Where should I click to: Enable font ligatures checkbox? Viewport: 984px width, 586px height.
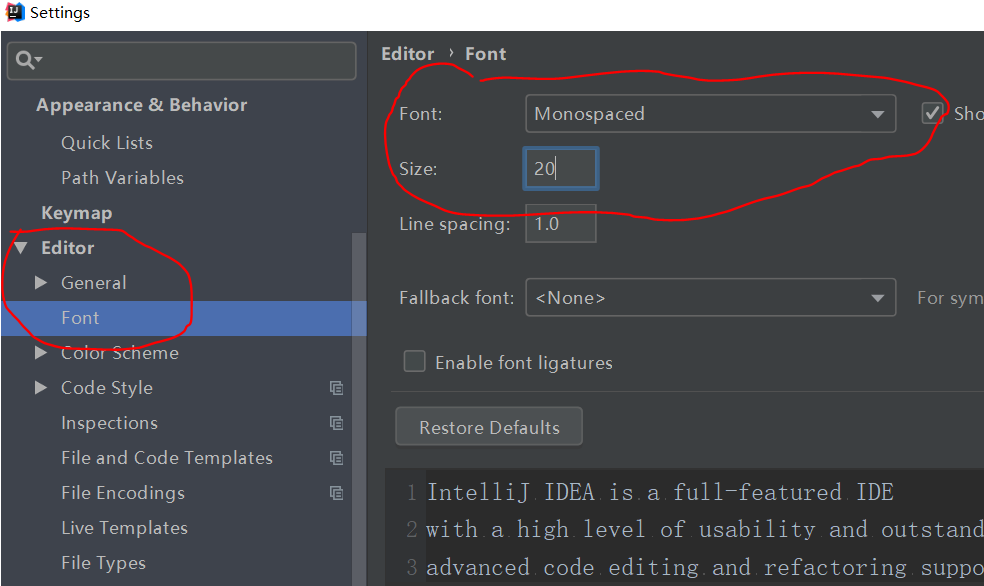pos(415,362)
